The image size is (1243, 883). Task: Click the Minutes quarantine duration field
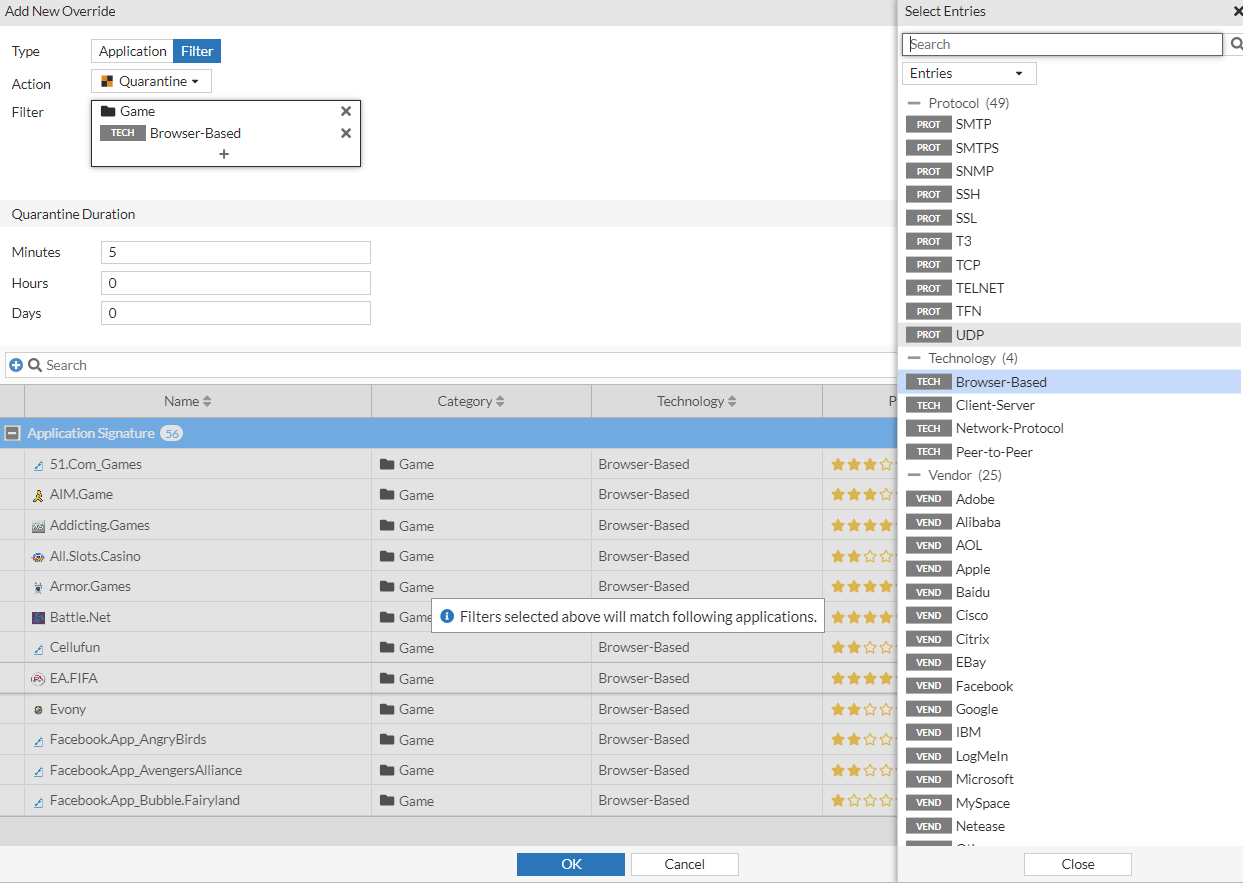point(235,252)
